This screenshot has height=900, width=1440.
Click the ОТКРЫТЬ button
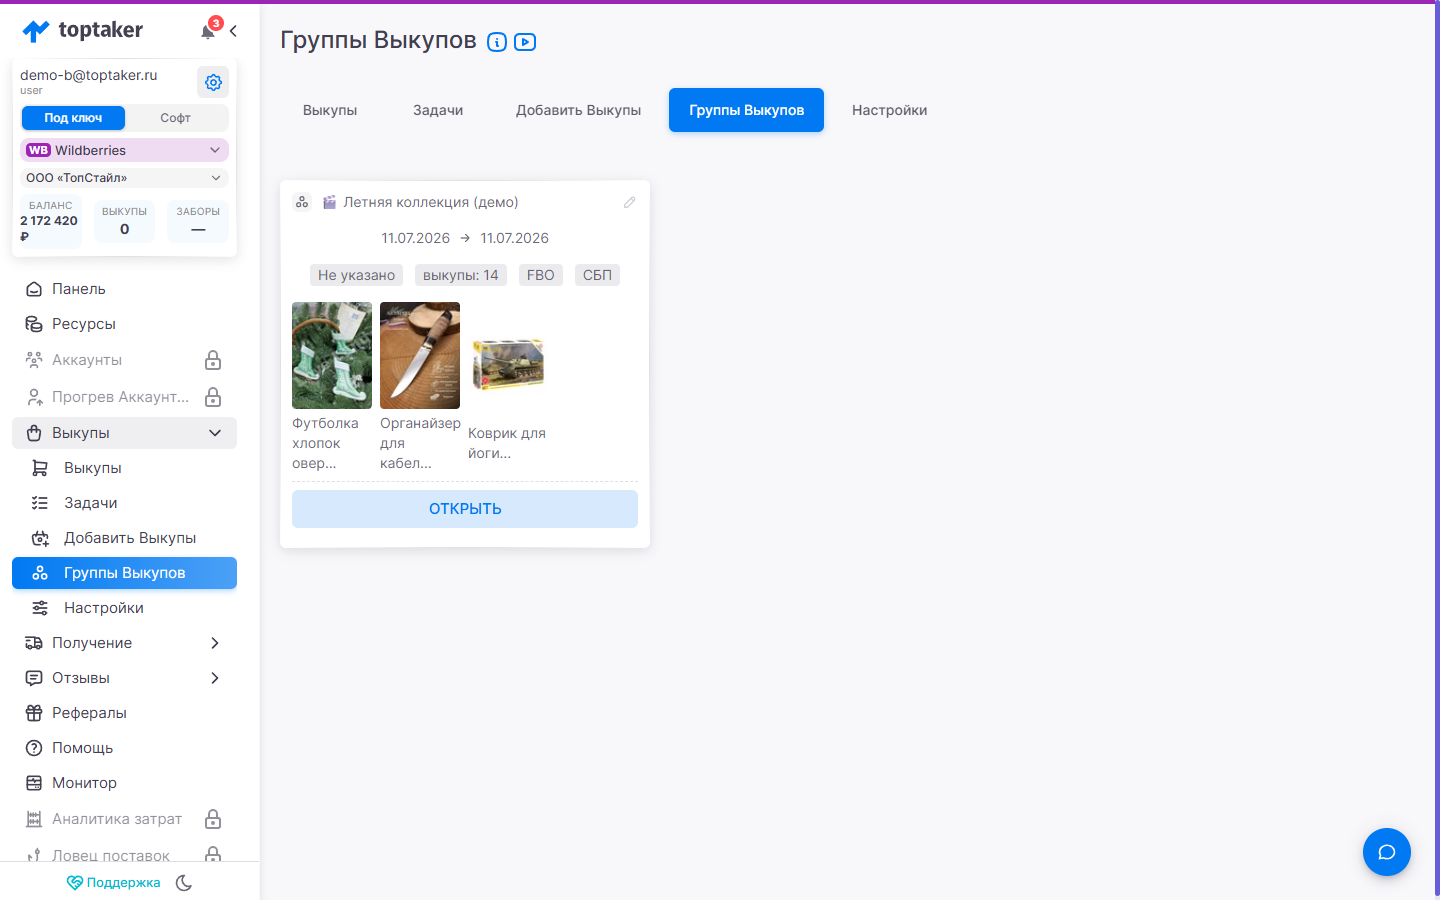click(x=465, y=509)
